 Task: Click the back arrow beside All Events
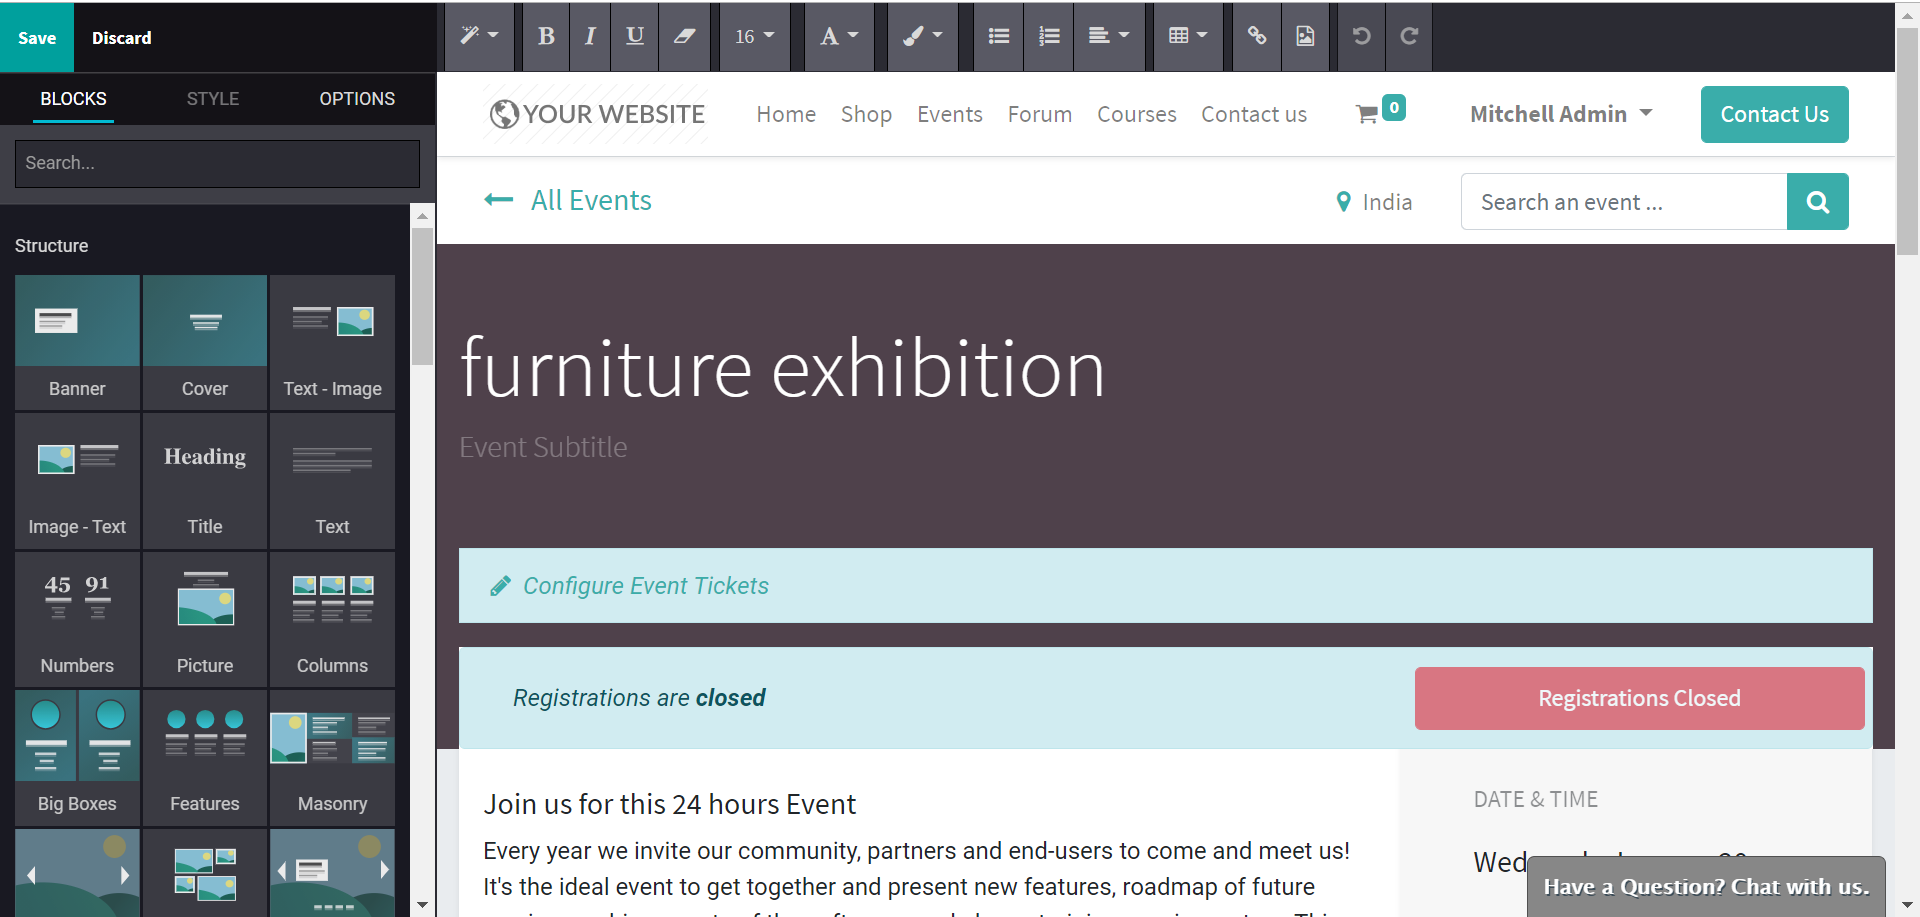click(x=499, y=200)
